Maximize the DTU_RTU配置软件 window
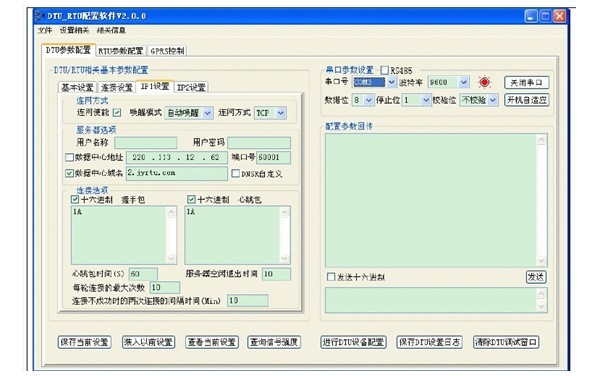Viewport: 608px width, 376px height. pyautogui.click(x=545, y=16)
